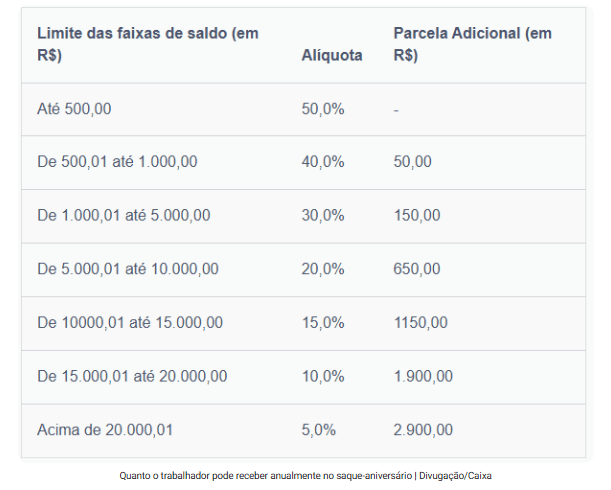
Task: Click the 50,0% rate cell
Action: coord(322,109)
